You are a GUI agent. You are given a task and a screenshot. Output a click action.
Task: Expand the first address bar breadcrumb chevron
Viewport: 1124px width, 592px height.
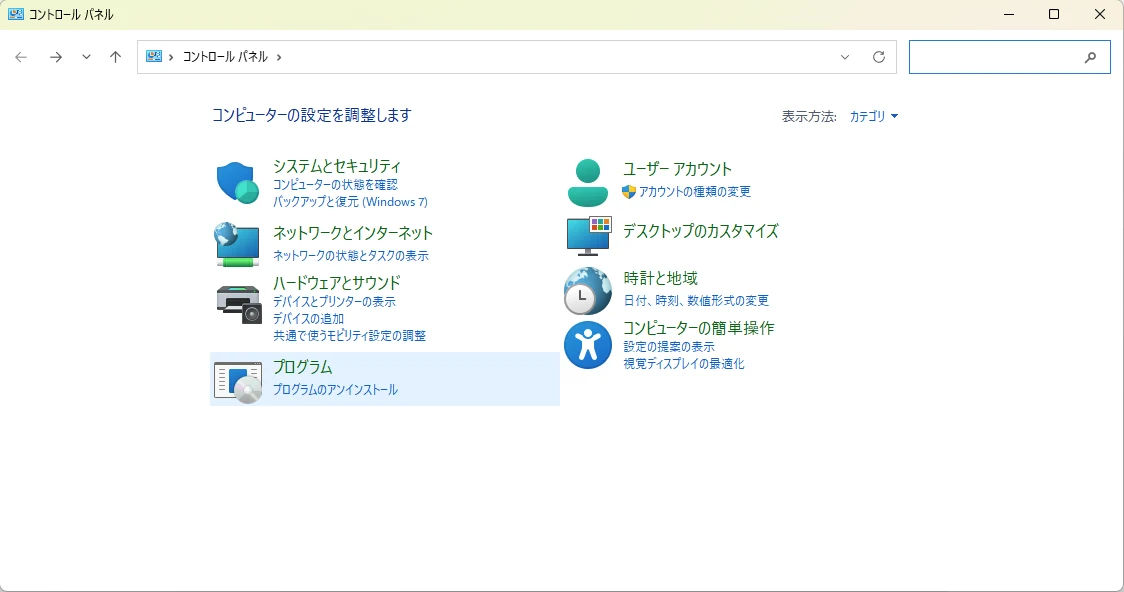pyautogui.click(x=171, y=57)
